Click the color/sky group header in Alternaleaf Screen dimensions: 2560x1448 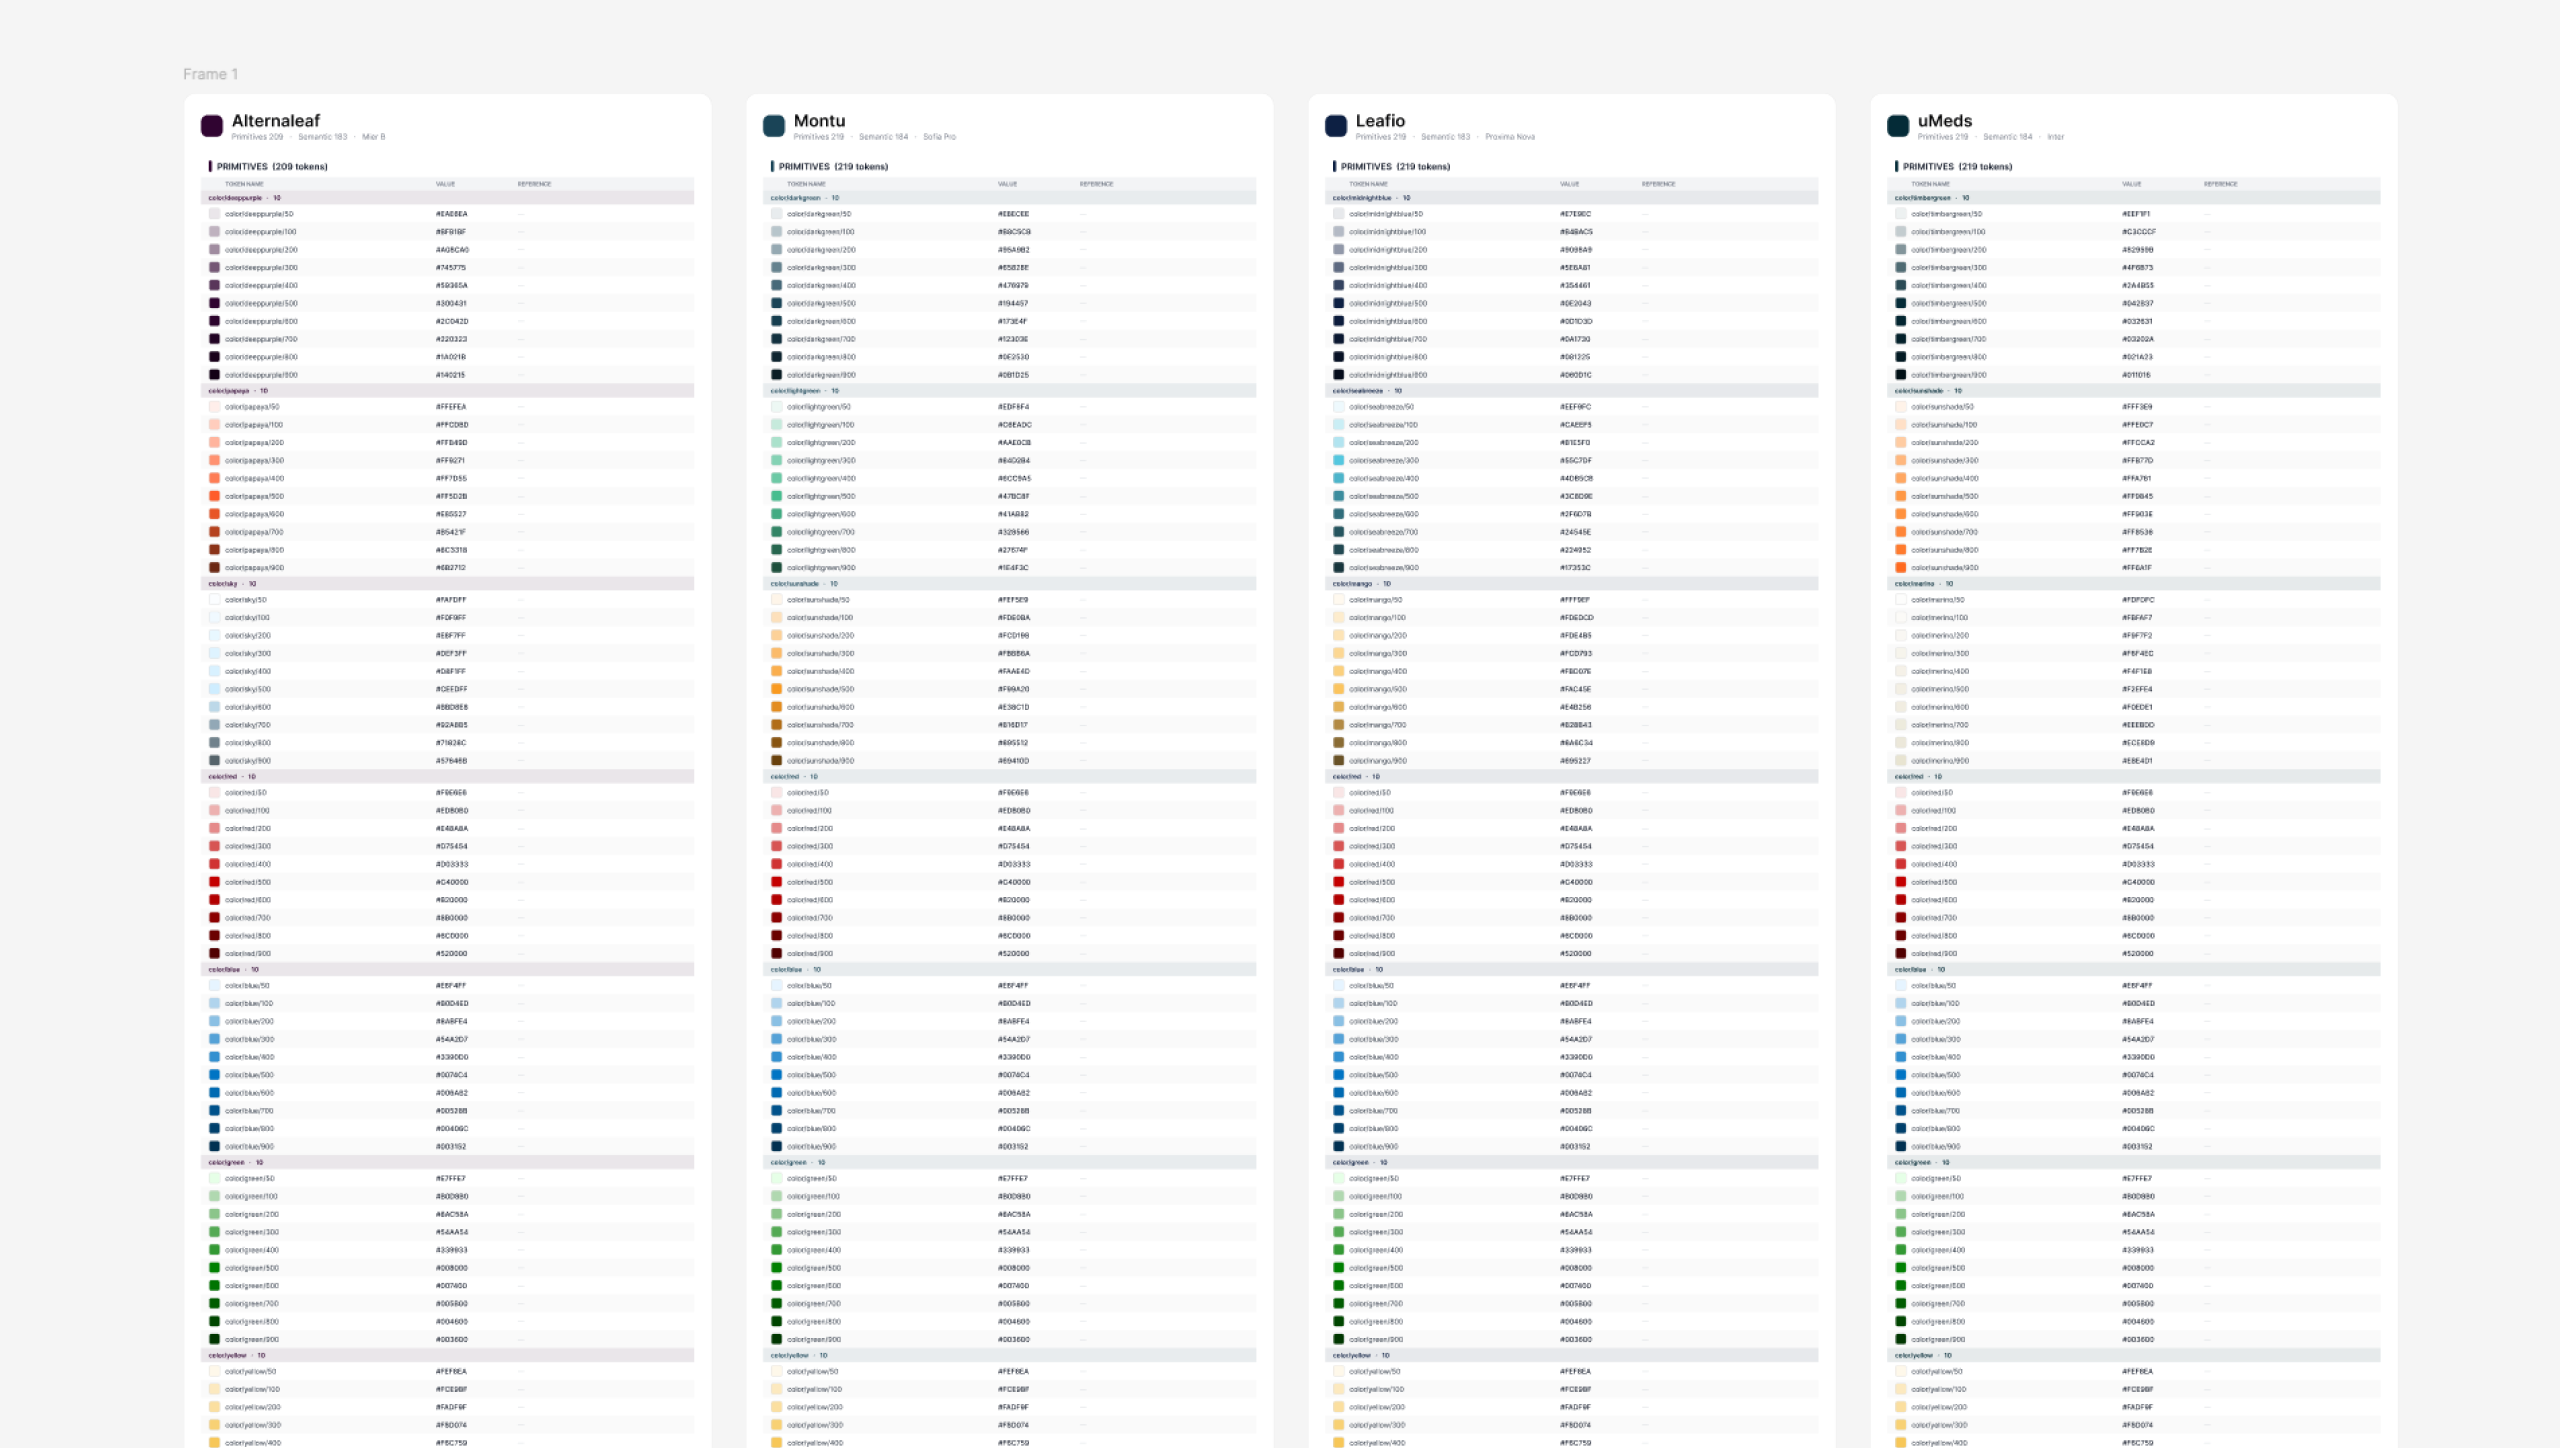[447, 584]
